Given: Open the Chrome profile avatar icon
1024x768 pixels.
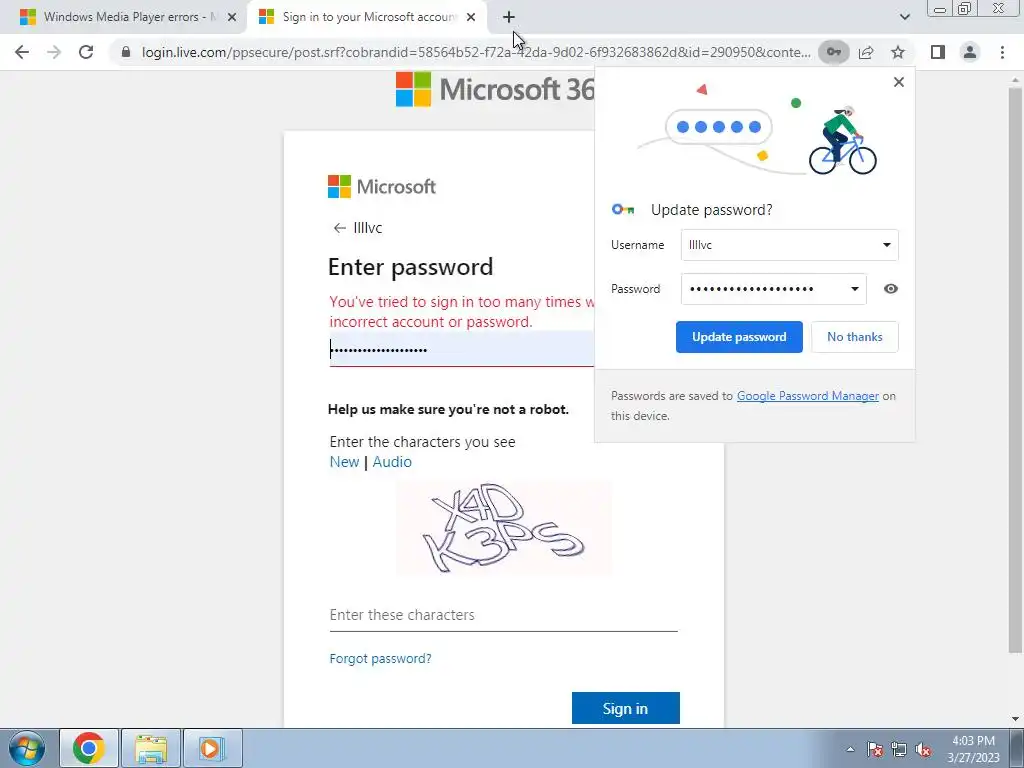Looking at the screenshot, I should tap(970, 52).
